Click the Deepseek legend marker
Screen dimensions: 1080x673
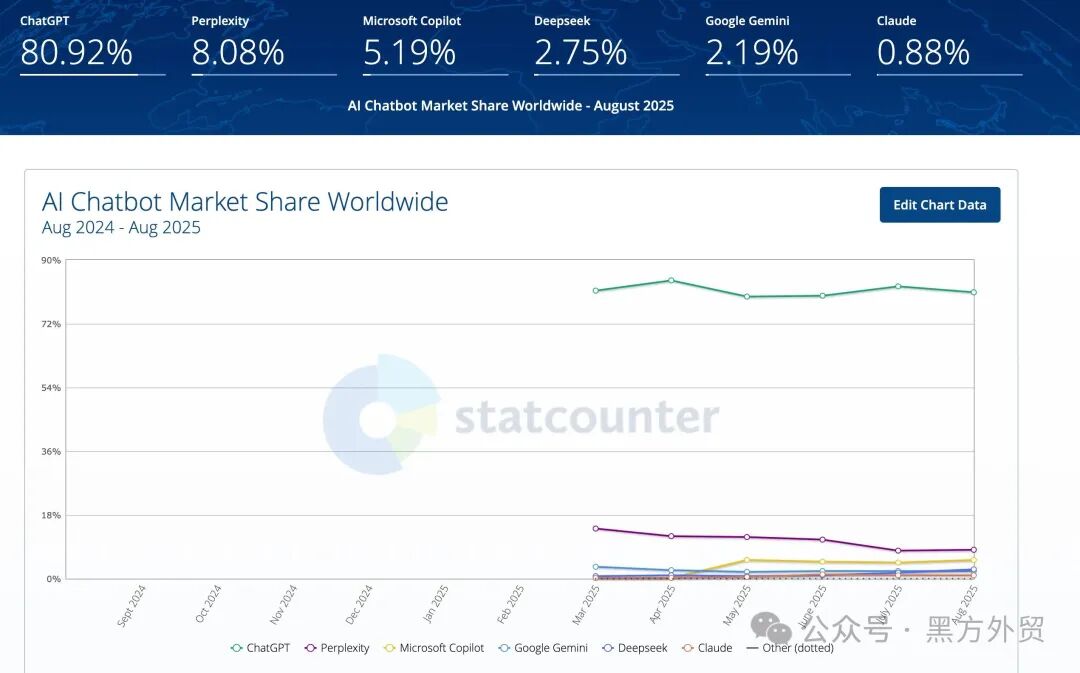[609, 648]
